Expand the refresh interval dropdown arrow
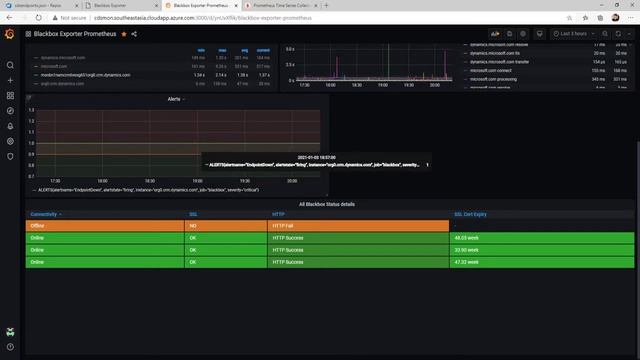Image resolution: width=640 pixels, height=360 pixels. [x=629, y=34]
